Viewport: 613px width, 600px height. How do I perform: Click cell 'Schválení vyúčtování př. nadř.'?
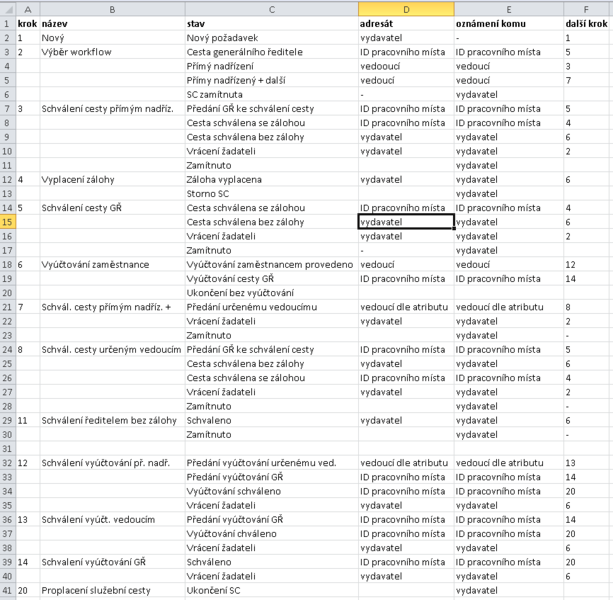(x=112, y=463)
